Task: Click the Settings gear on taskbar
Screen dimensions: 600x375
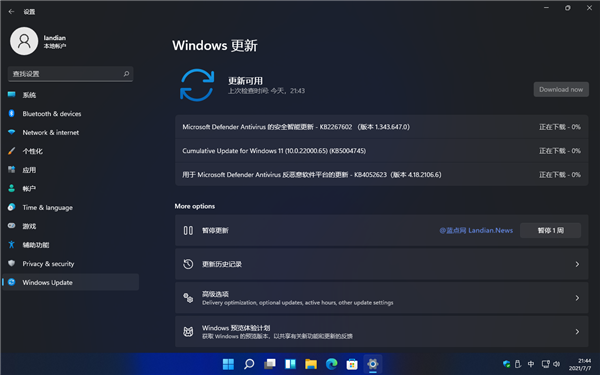Action: [x=372, y=364]
